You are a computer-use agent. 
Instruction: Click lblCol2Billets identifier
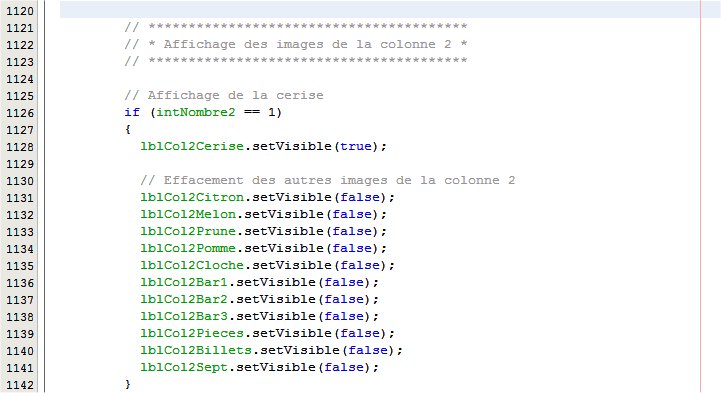(196, 350)
